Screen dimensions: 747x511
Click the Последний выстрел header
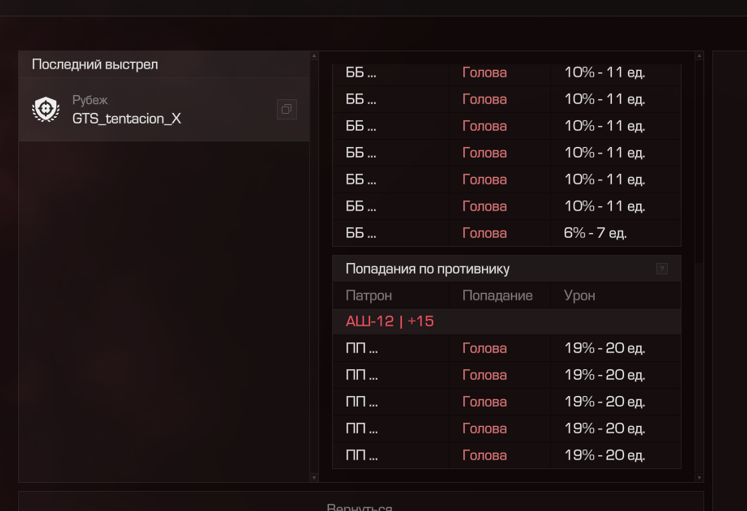(x=95, y=64)
